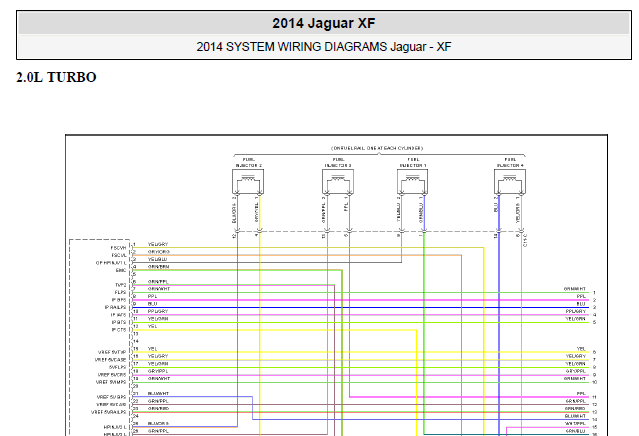
Task: Click the 'FSCVH' pin label
Action: pos(118,248)
